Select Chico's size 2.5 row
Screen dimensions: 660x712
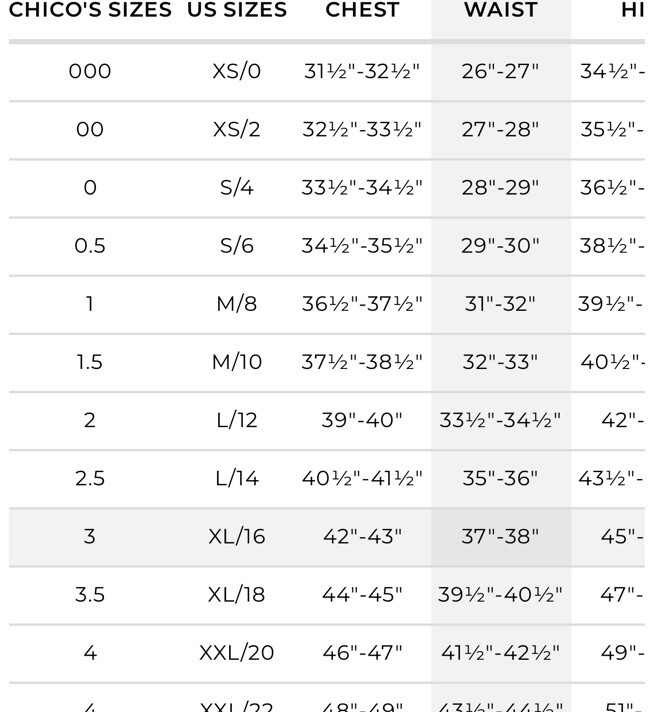pyautogui.click(x=90, y=479)
